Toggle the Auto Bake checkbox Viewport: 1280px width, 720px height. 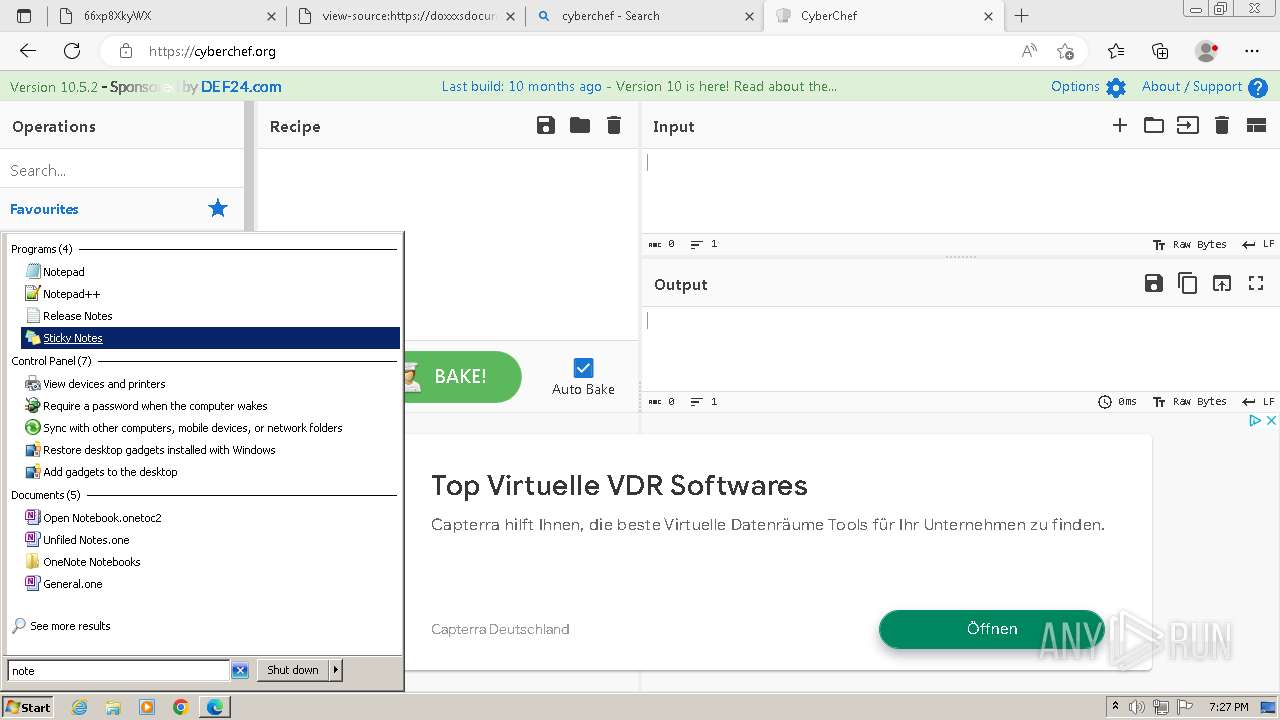584,368
